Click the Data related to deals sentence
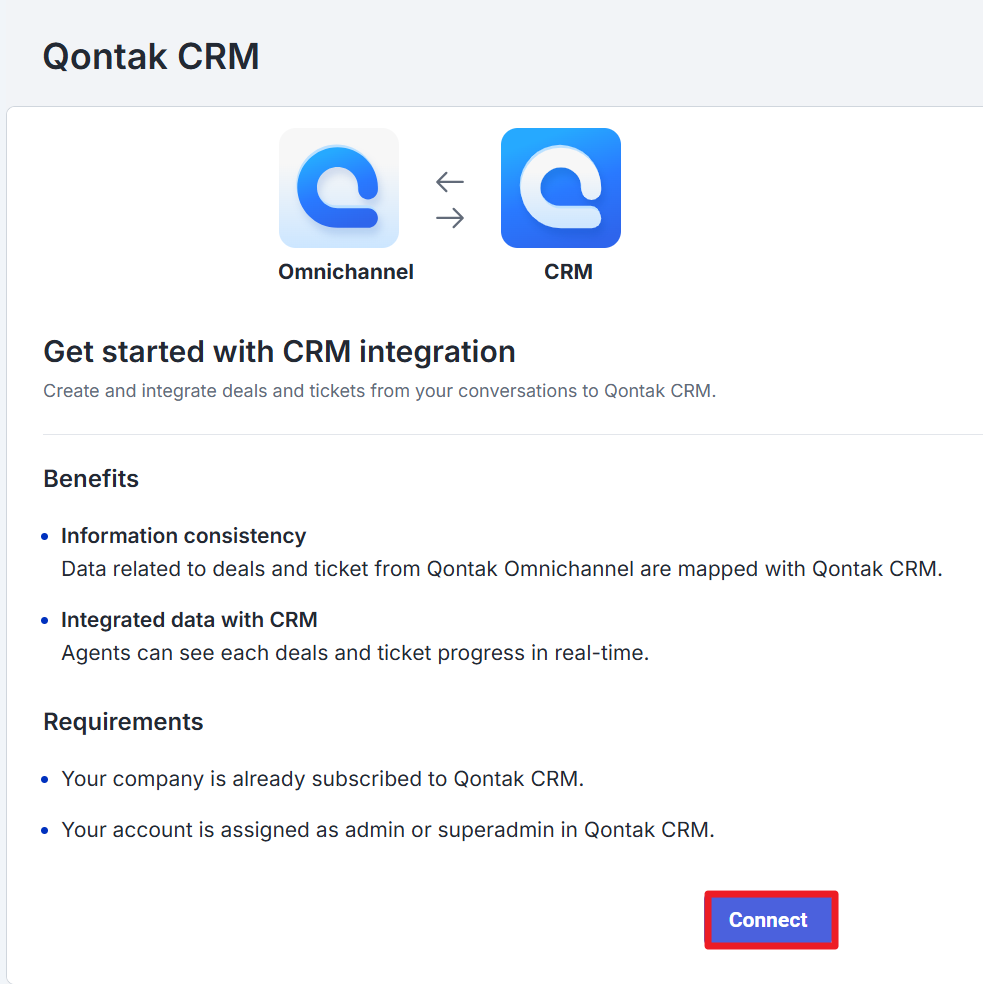 [x=501, y=569]
